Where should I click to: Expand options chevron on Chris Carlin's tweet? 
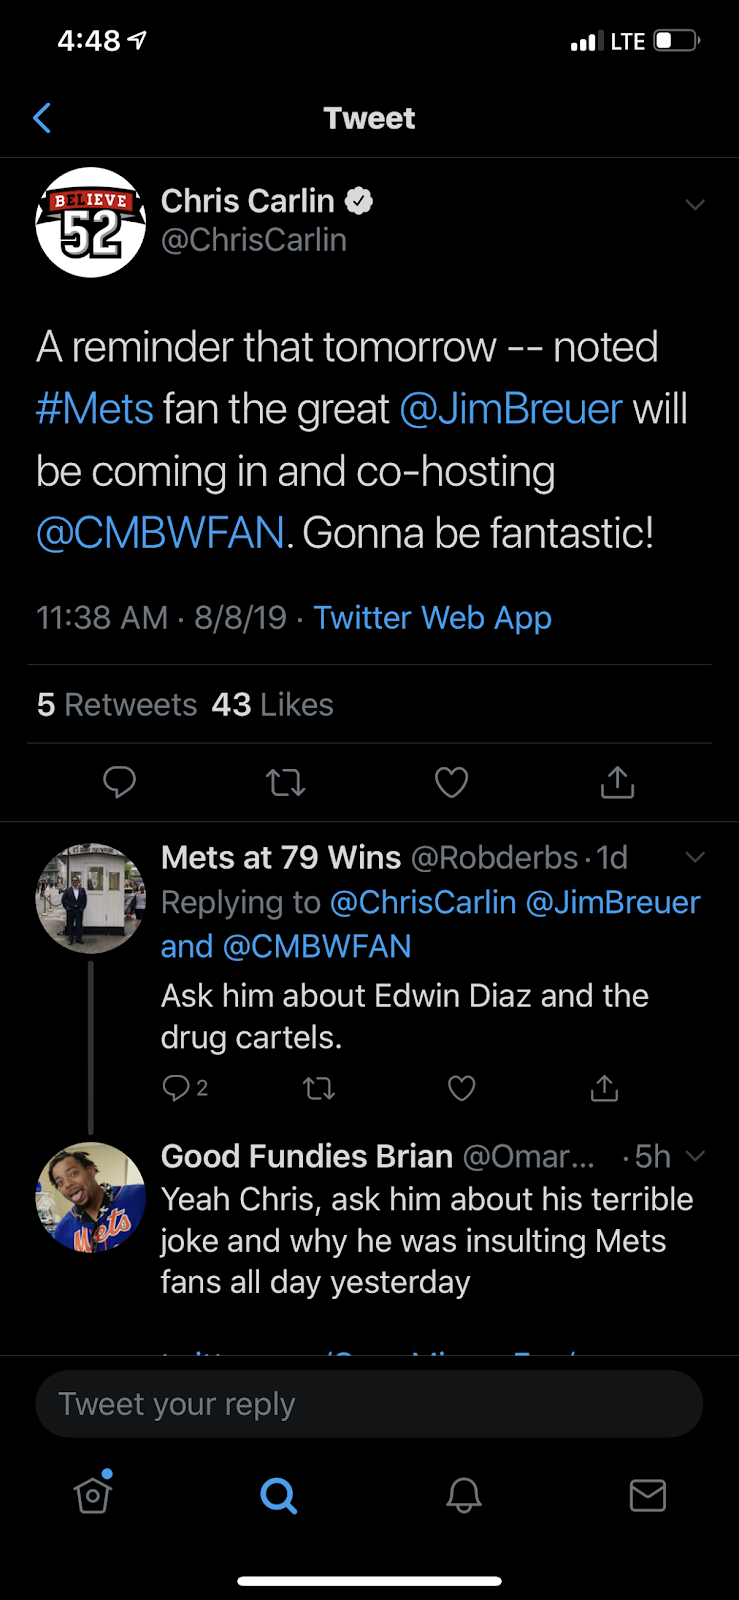695,204
